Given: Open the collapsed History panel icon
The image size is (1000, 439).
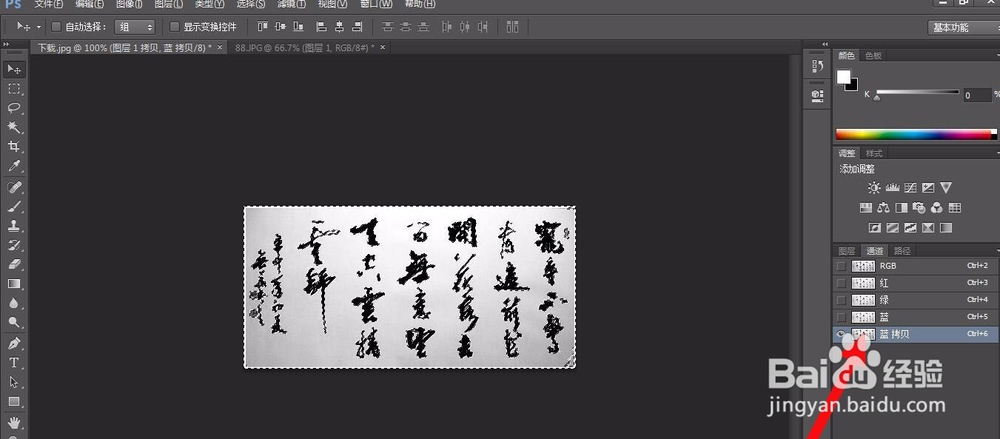Looking at the screenshot, I should (x=817, y=65).
